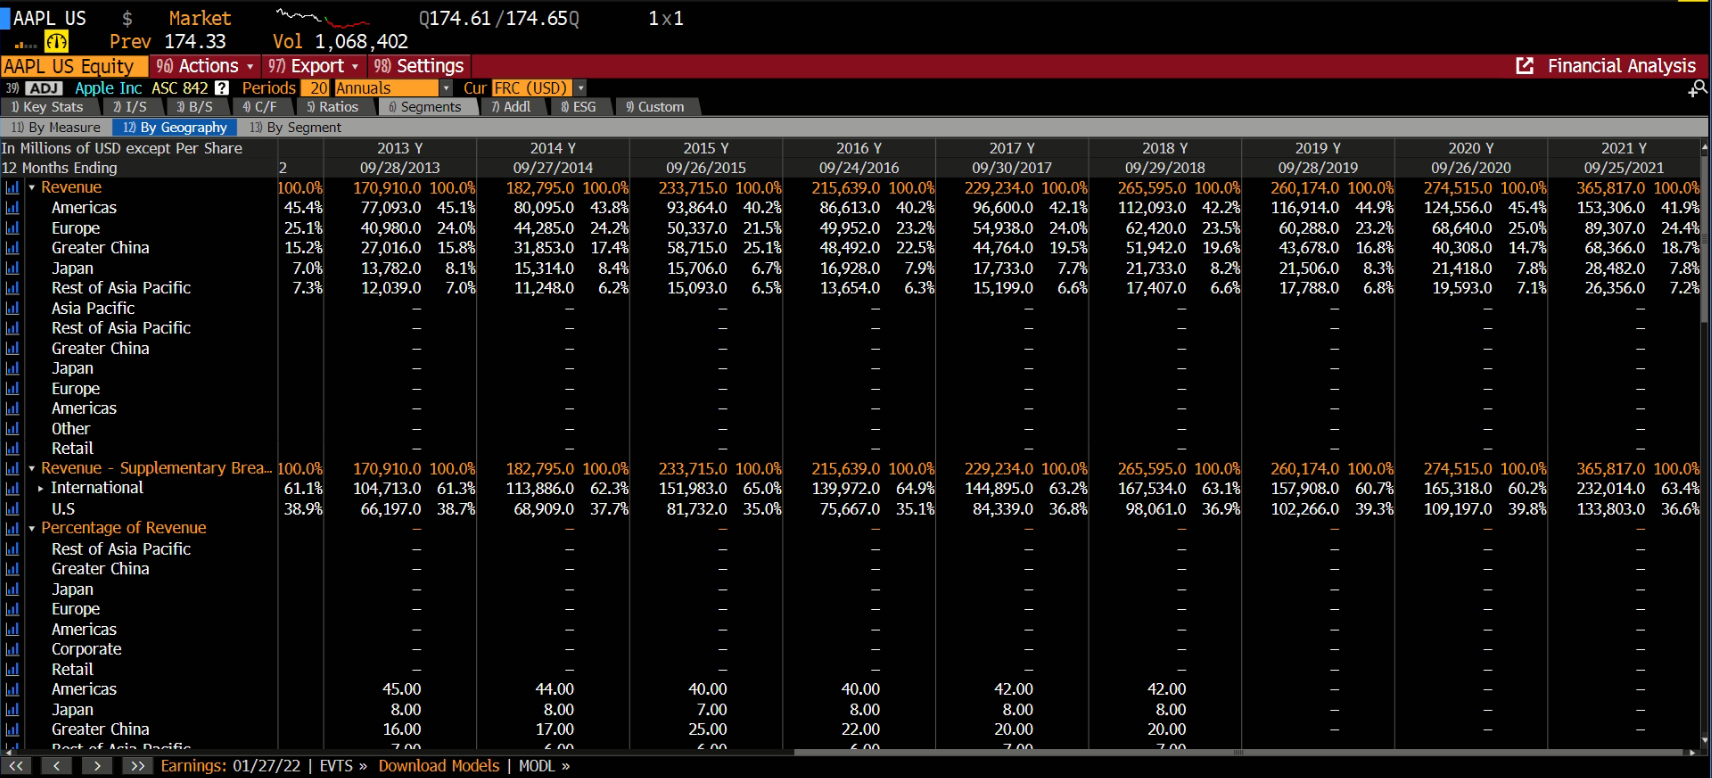The image size is (1712, 778).
Task: Click the zoom magnifier plus icon
Action: pyautogui.click(x=1697, y=89)
